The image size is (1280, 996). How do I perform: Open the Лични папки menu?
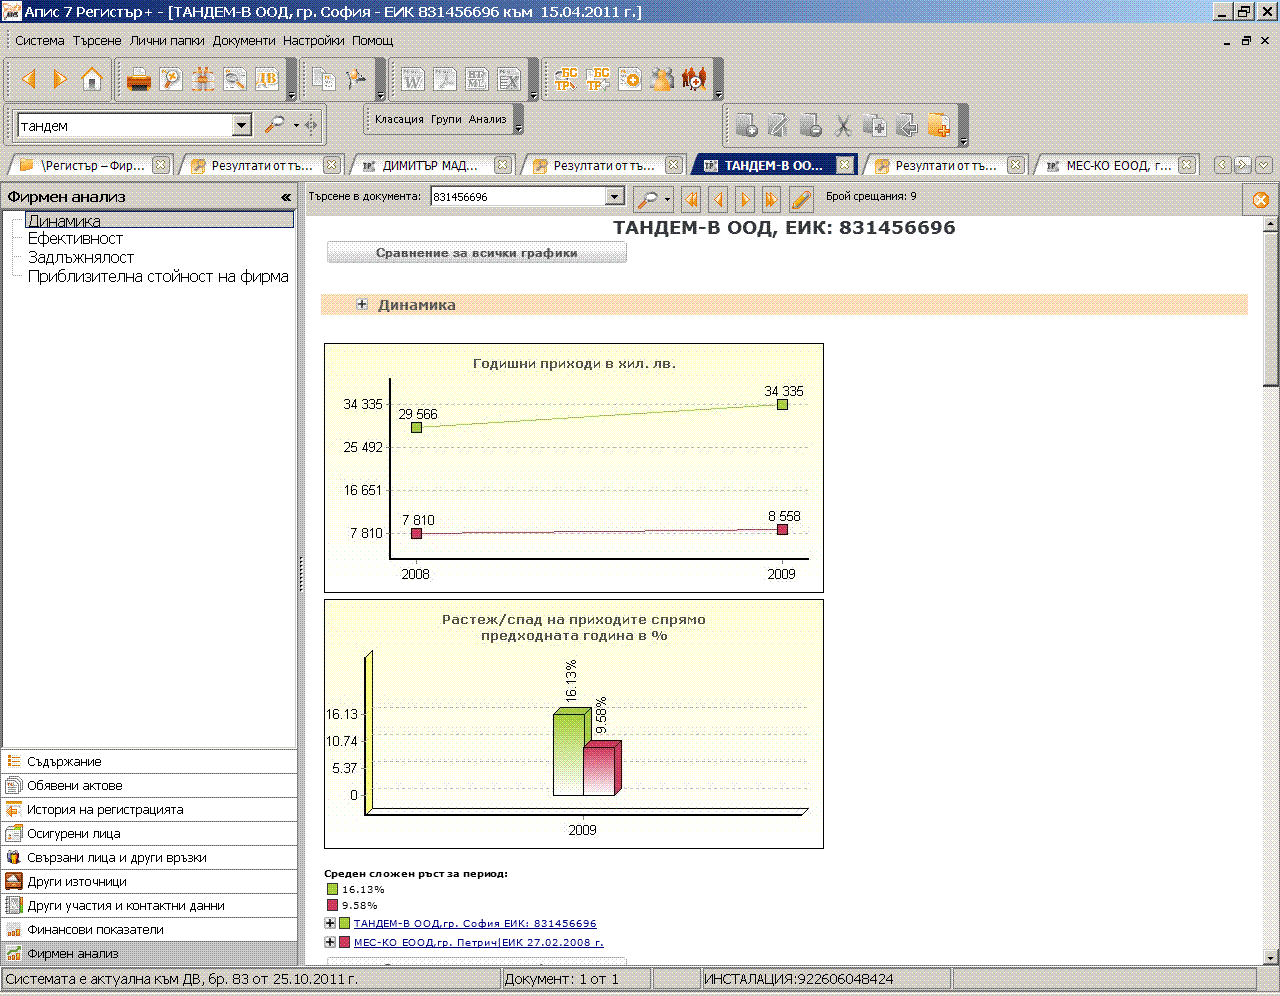pos(167,41)
